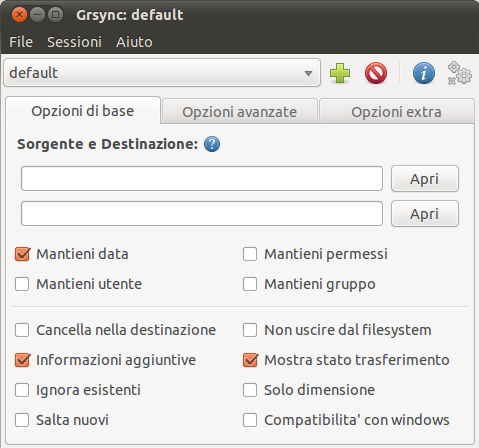
Task: Open the Aiuto menu
Action: (134, 42)
